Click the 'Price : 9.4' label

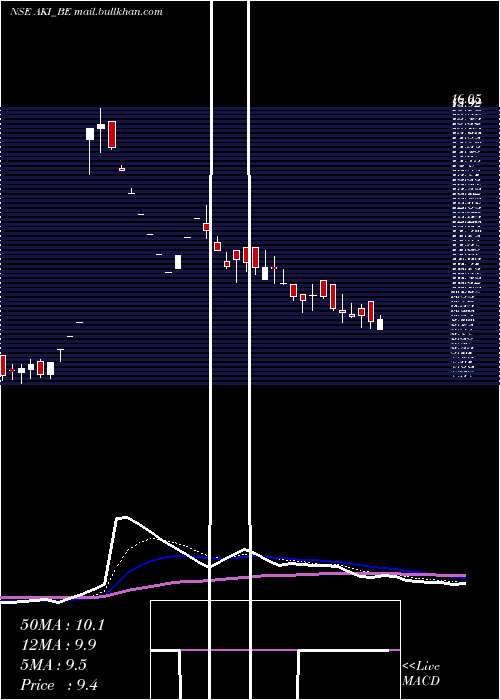60,685
